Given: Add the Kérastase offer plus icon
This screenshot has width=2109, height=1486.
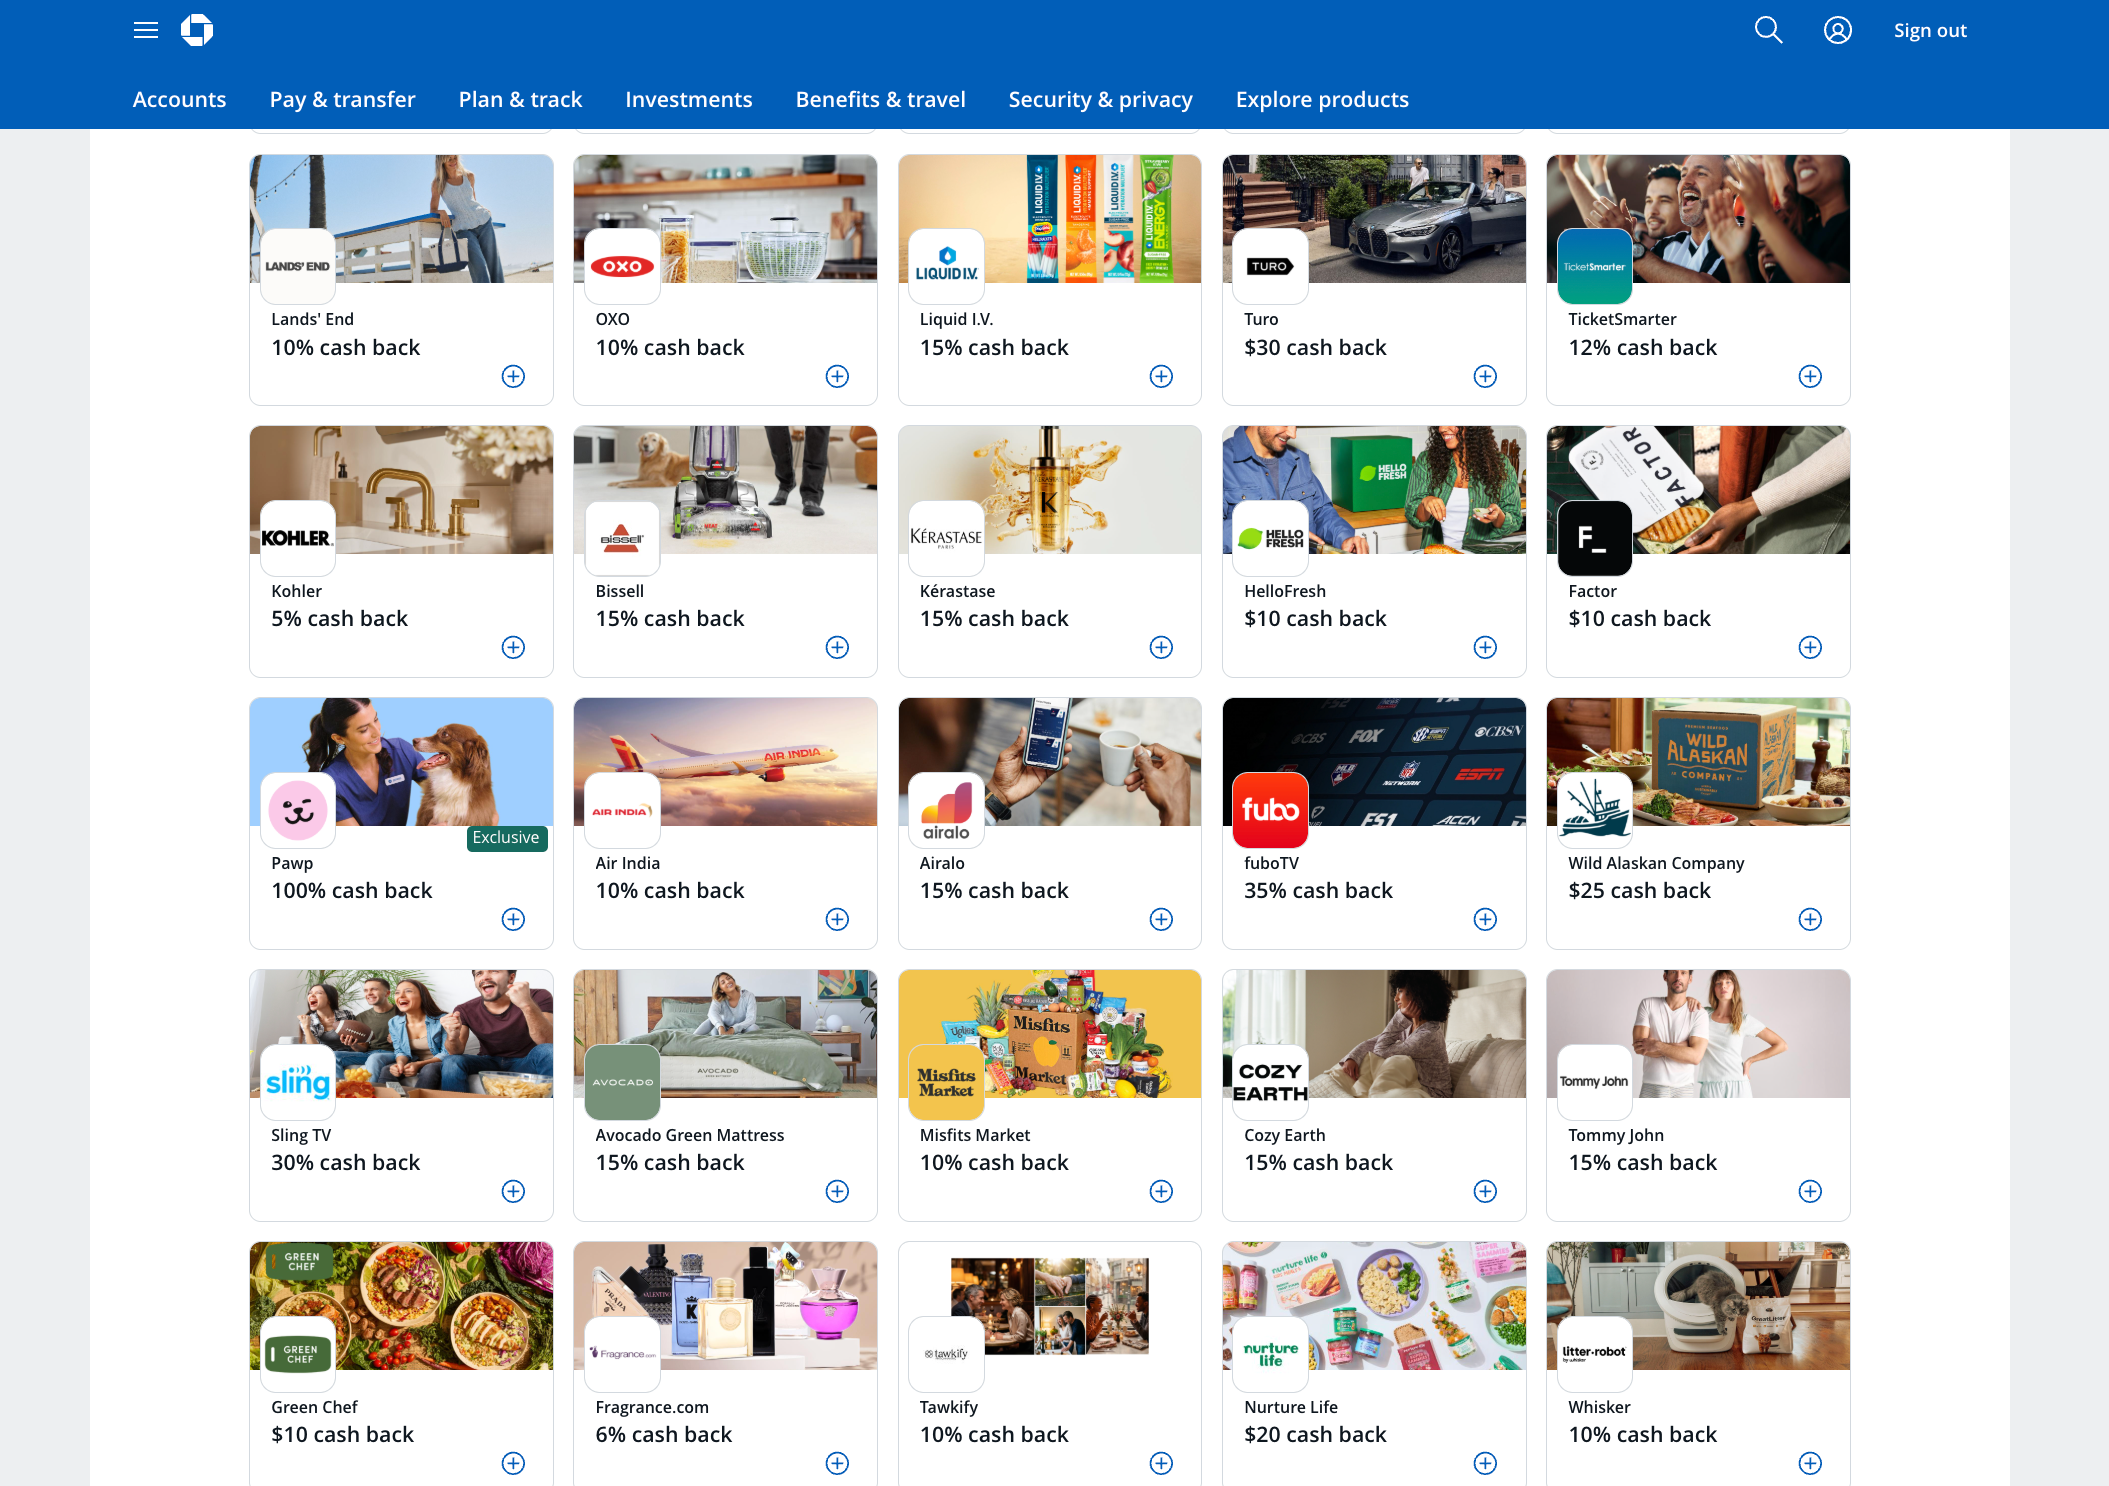Looking at the screenshot, I should [1161, 647].
